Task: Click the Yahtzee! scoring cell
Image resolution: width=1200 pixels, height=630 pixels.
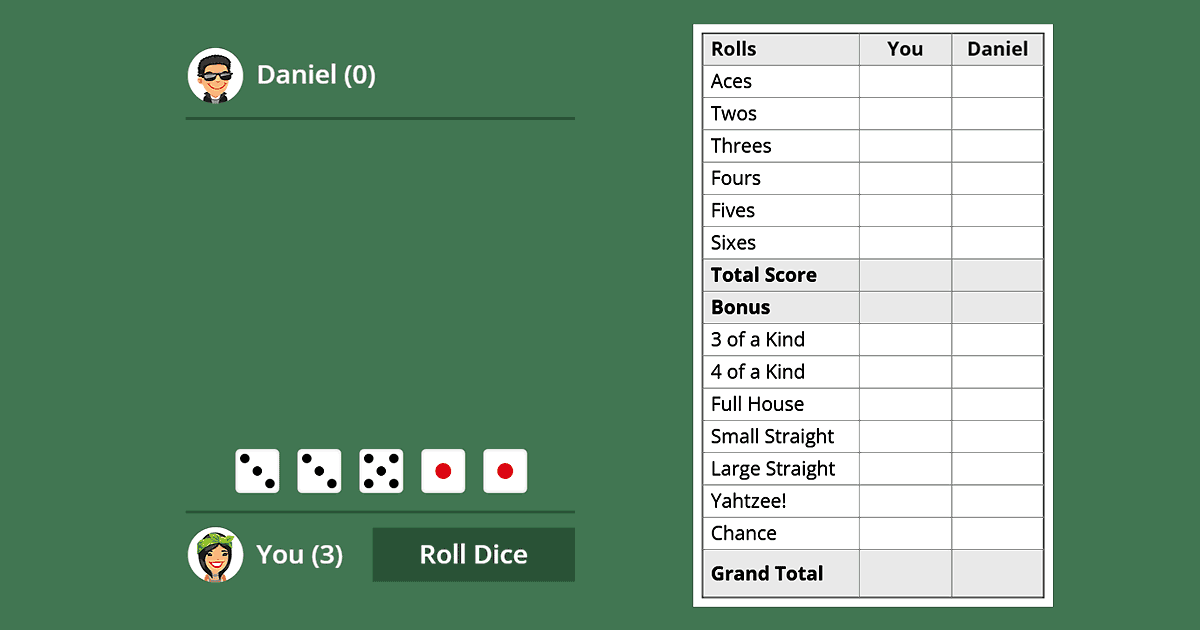Action: tap(905, 500)
